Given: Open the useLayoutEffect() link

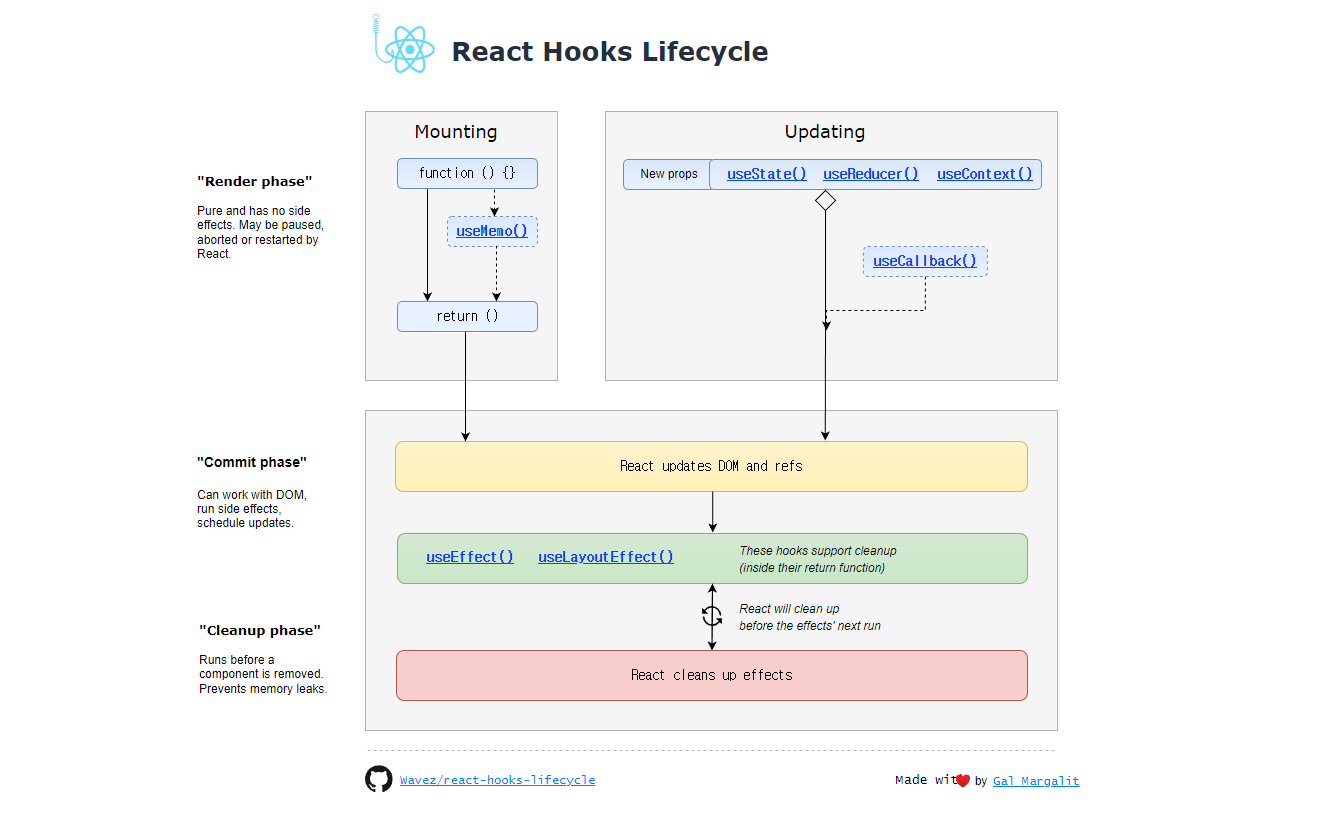Looking at the screenshot, I should click(x=606, y=557).
